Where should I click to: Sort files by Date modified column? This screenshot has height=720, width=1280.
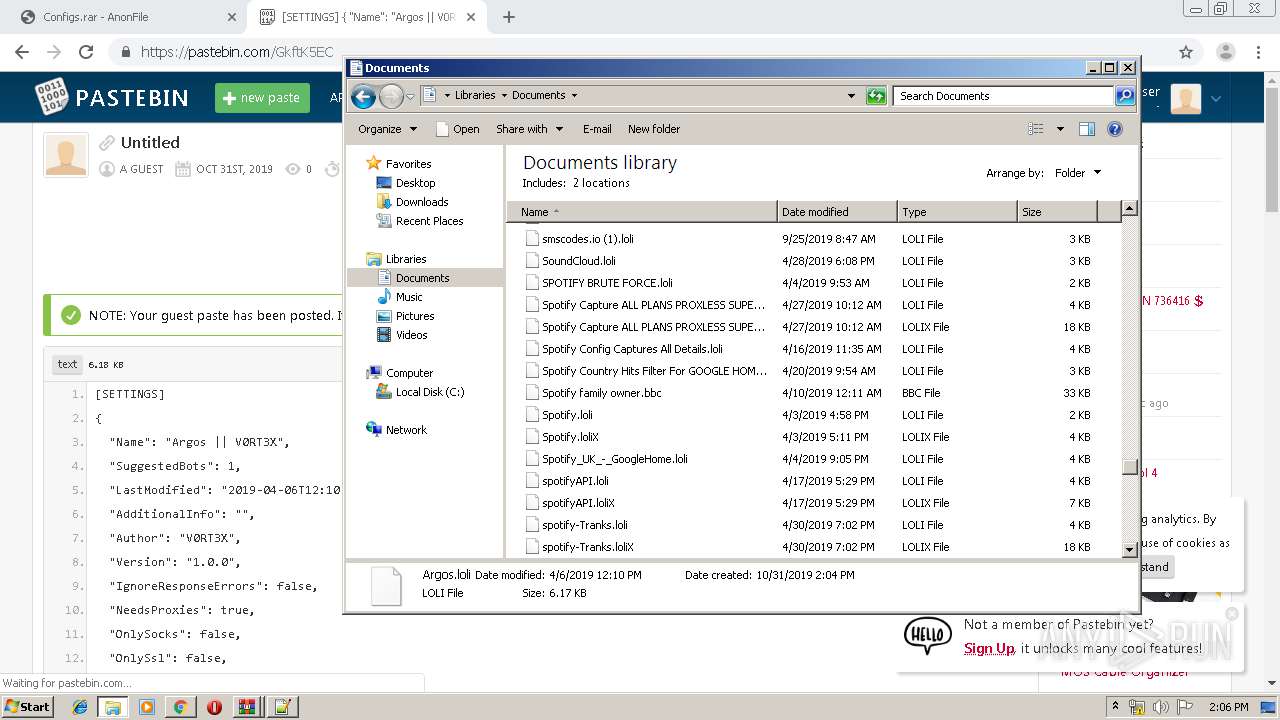coord(837,212)
